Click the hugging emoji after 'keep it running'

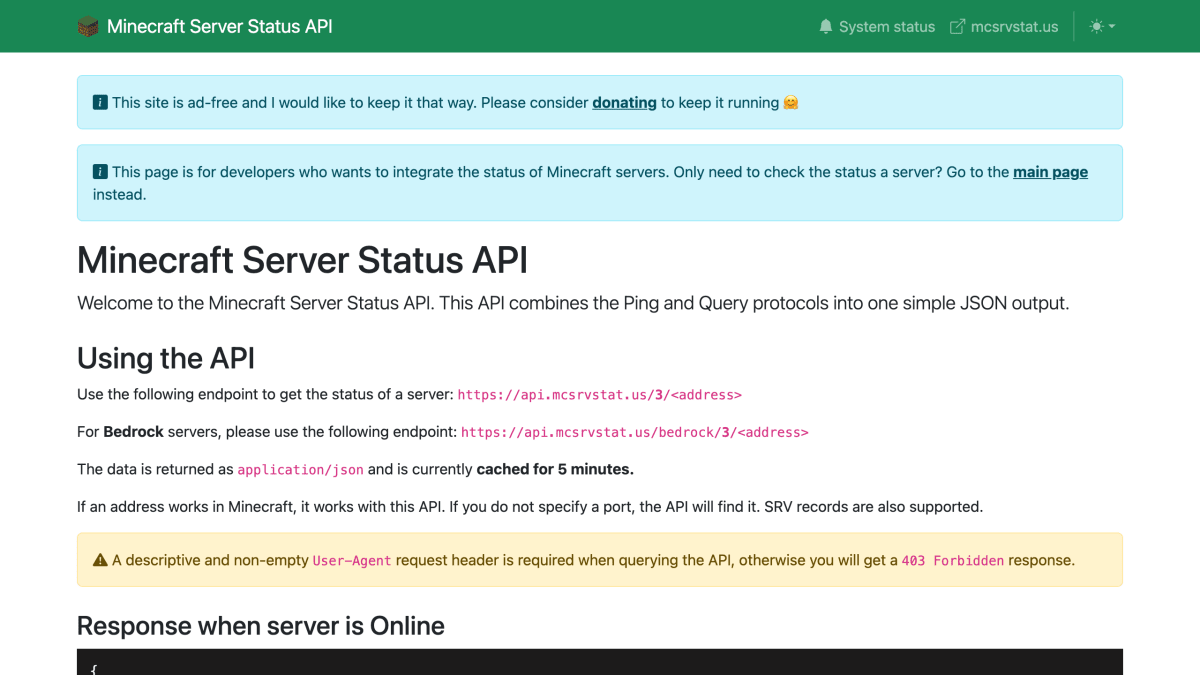tap(791, 102)
